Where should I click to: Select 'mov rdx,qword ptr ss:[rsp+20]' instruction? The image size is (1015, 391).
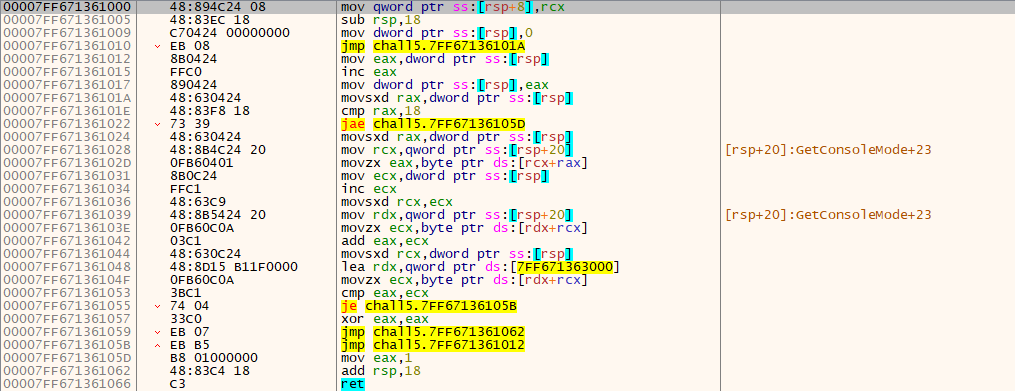(x=458, y=214)
